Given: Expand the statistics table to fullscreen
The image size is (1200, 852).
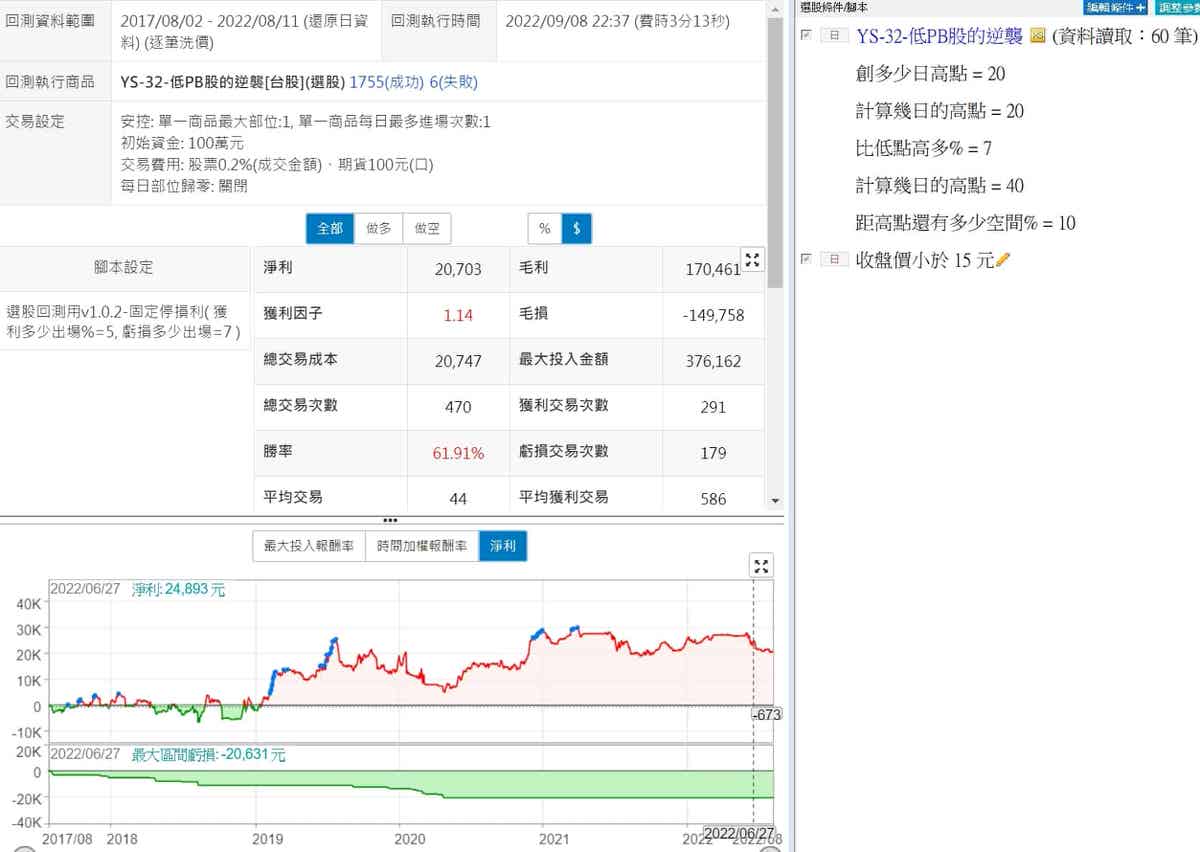Looking at the screenshot, I should (753, 259).
